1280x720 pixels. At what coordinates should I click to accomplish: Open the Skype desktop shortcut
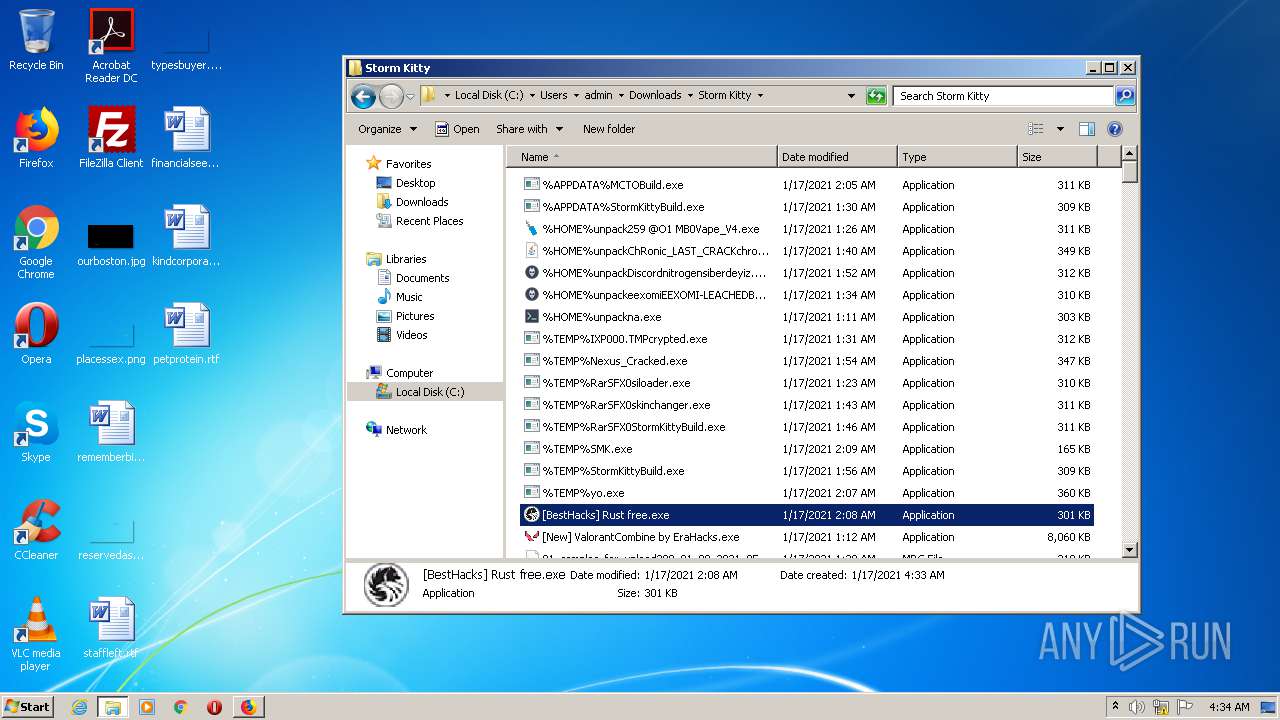(36, 432)
